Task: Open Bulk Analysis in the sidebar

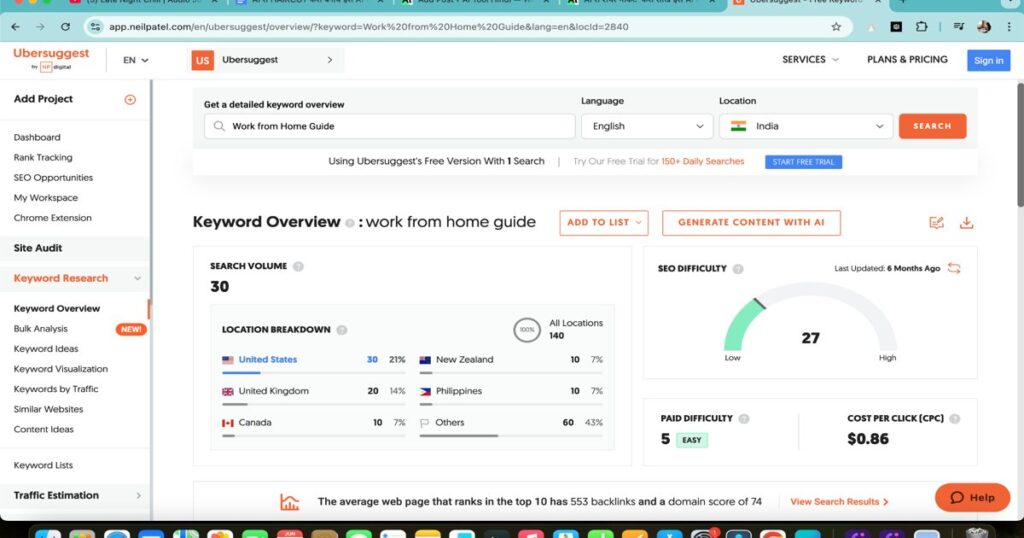Action: pyautogui.click(x=40, y=329)
